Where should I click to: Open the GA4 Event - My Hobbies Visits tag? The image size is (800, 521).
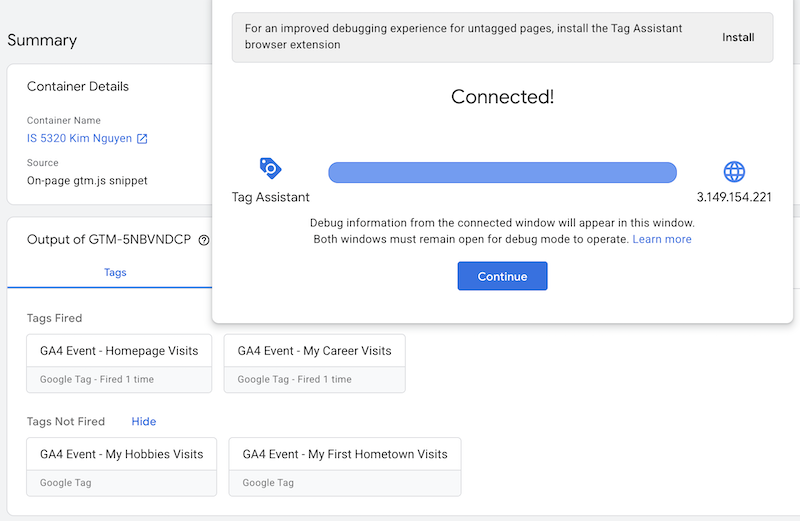(121, 454)
